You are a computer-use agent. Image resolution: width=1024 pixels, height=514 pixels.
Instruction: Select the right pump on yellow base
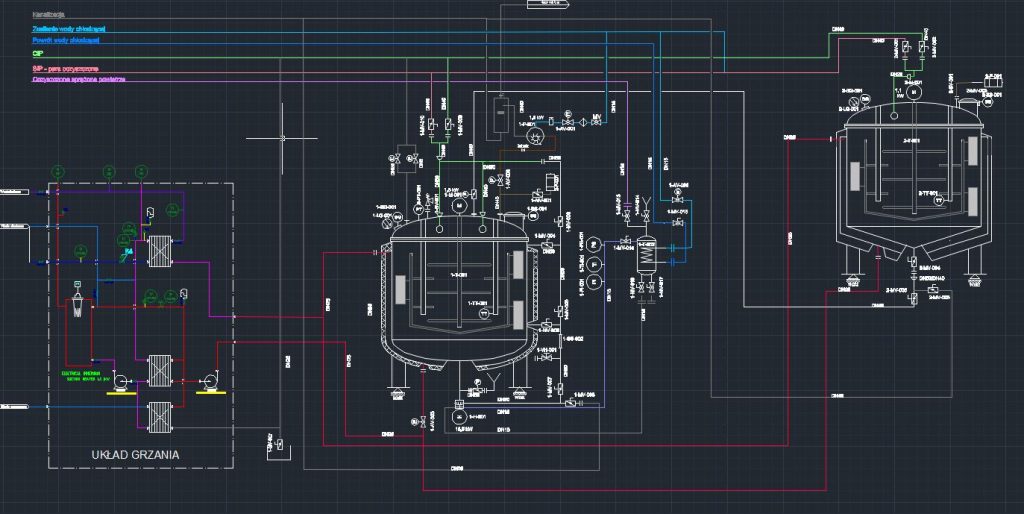click(x=210, y=383)
